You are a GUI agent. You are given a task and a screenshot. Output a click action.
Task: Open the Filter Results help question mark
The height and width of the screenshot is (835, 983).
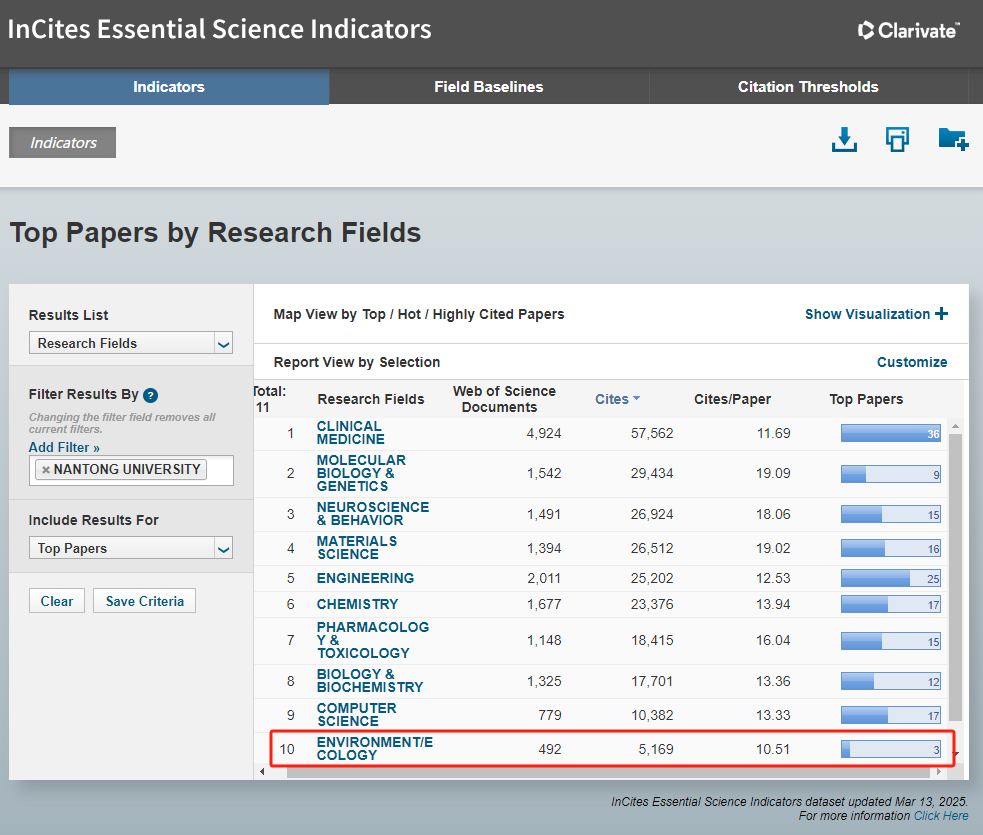[150, 395]
